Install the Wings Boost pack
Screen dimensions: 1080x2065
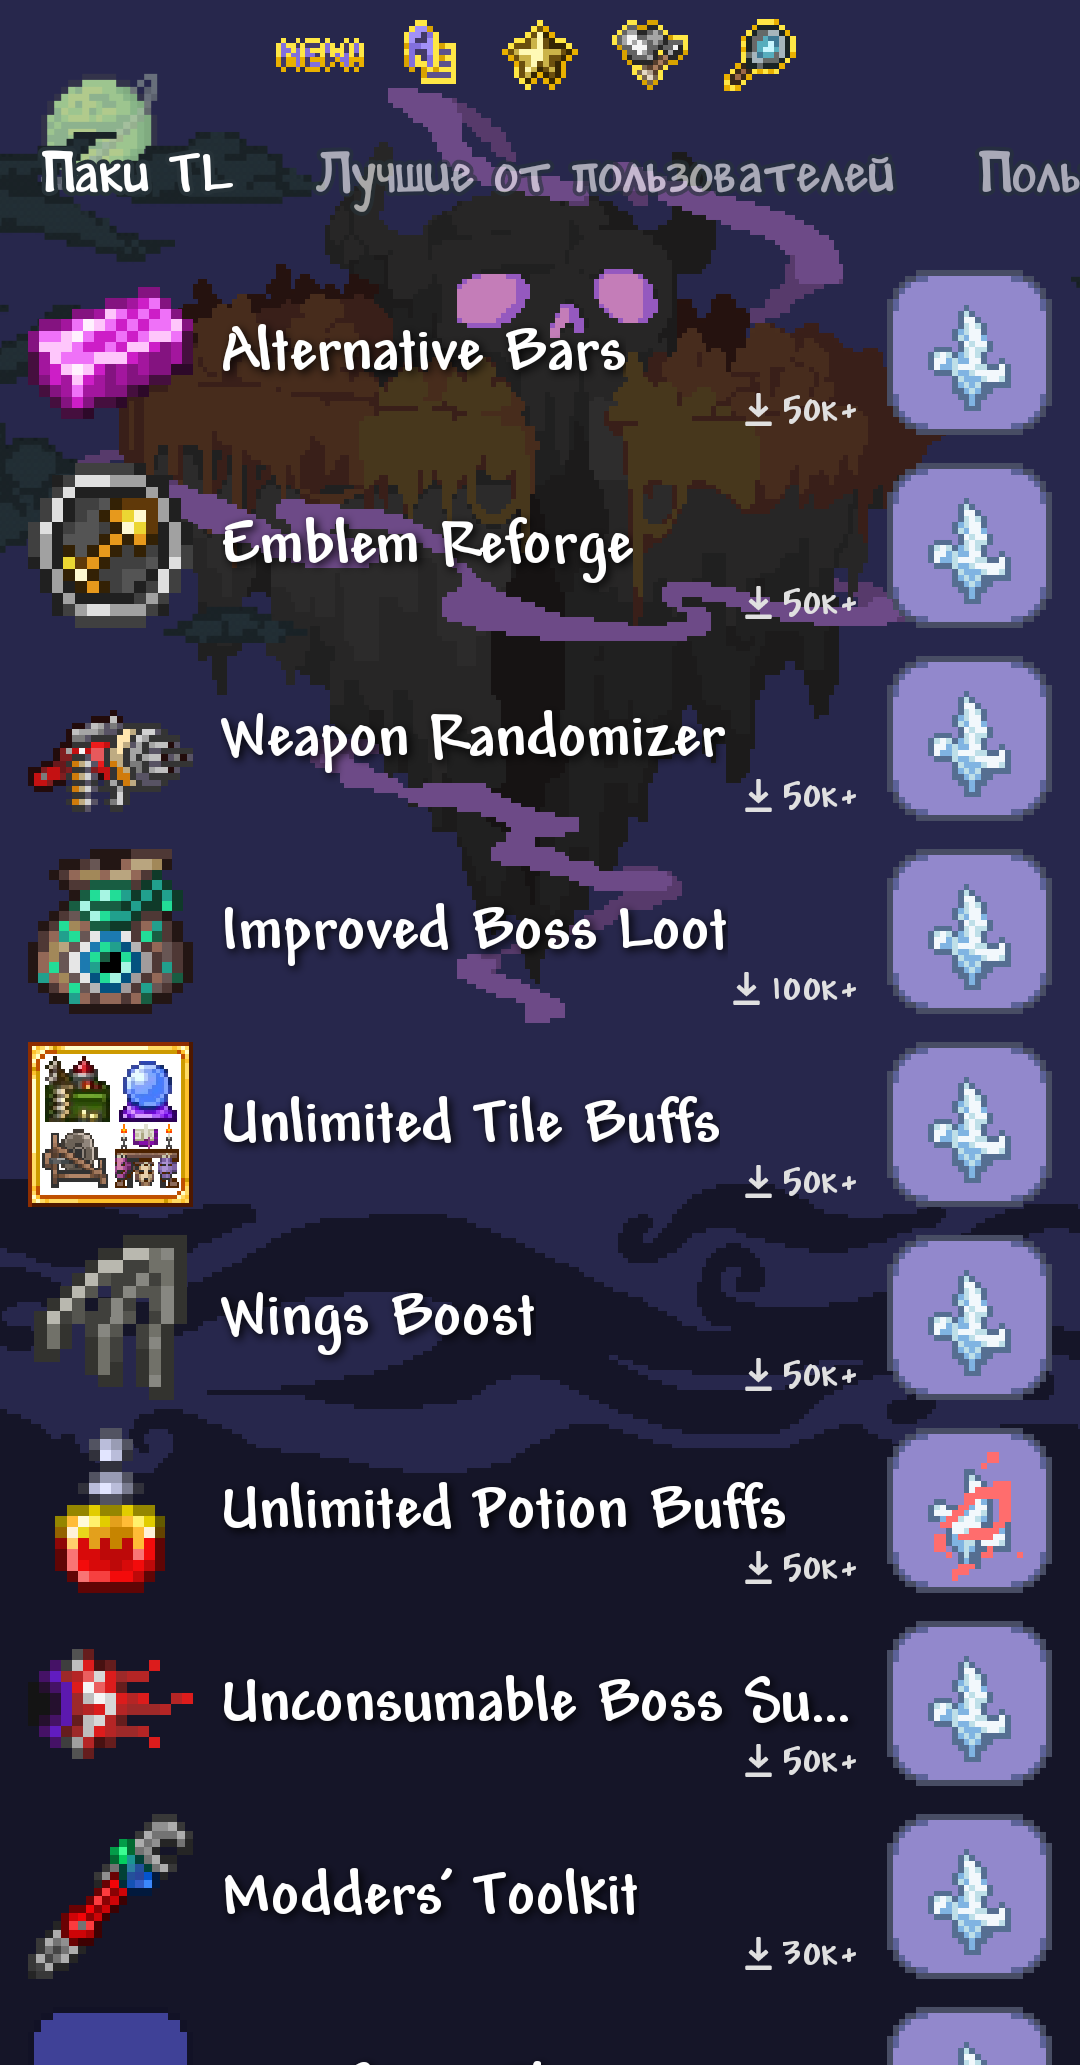[x=969, y=1320]
